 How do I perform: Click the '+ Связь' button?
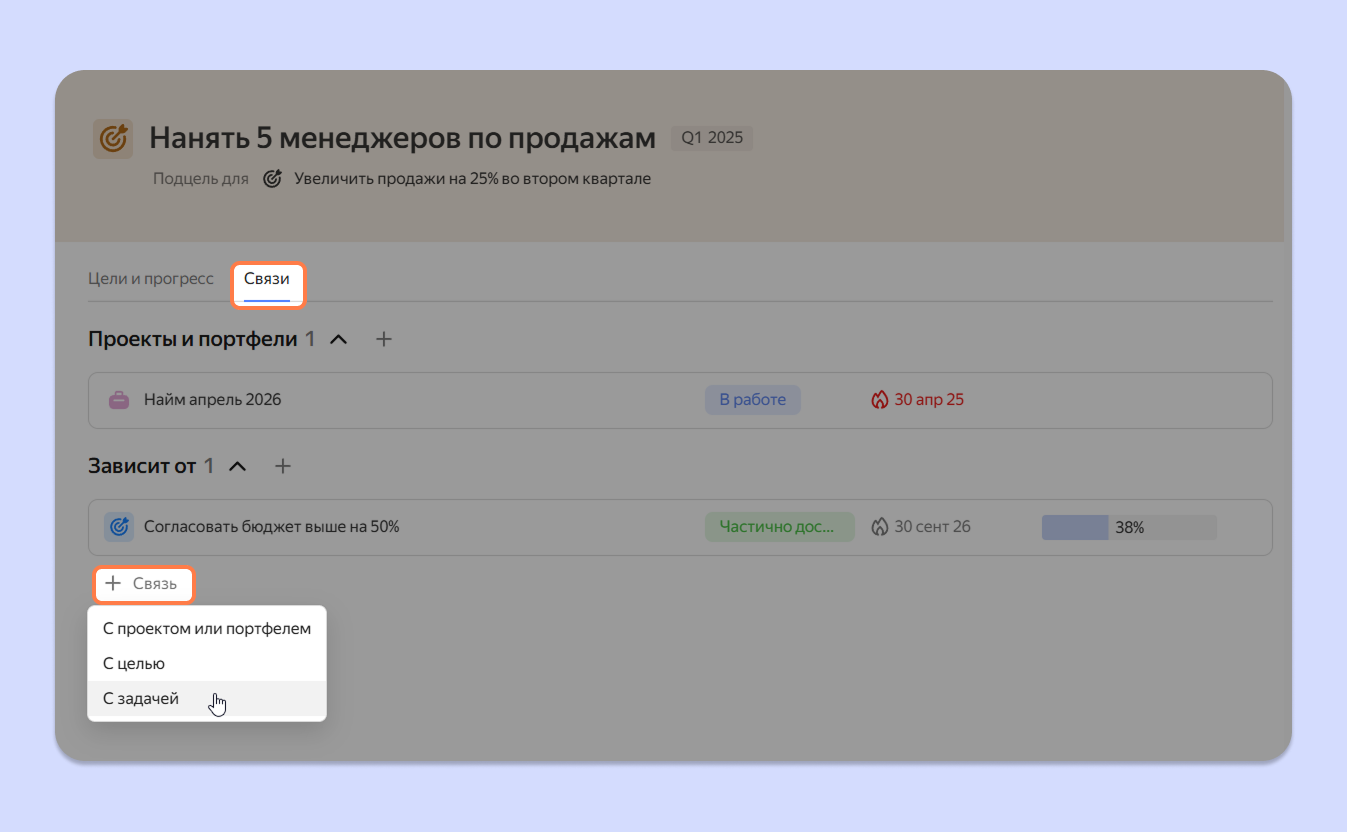click(143, 584)
